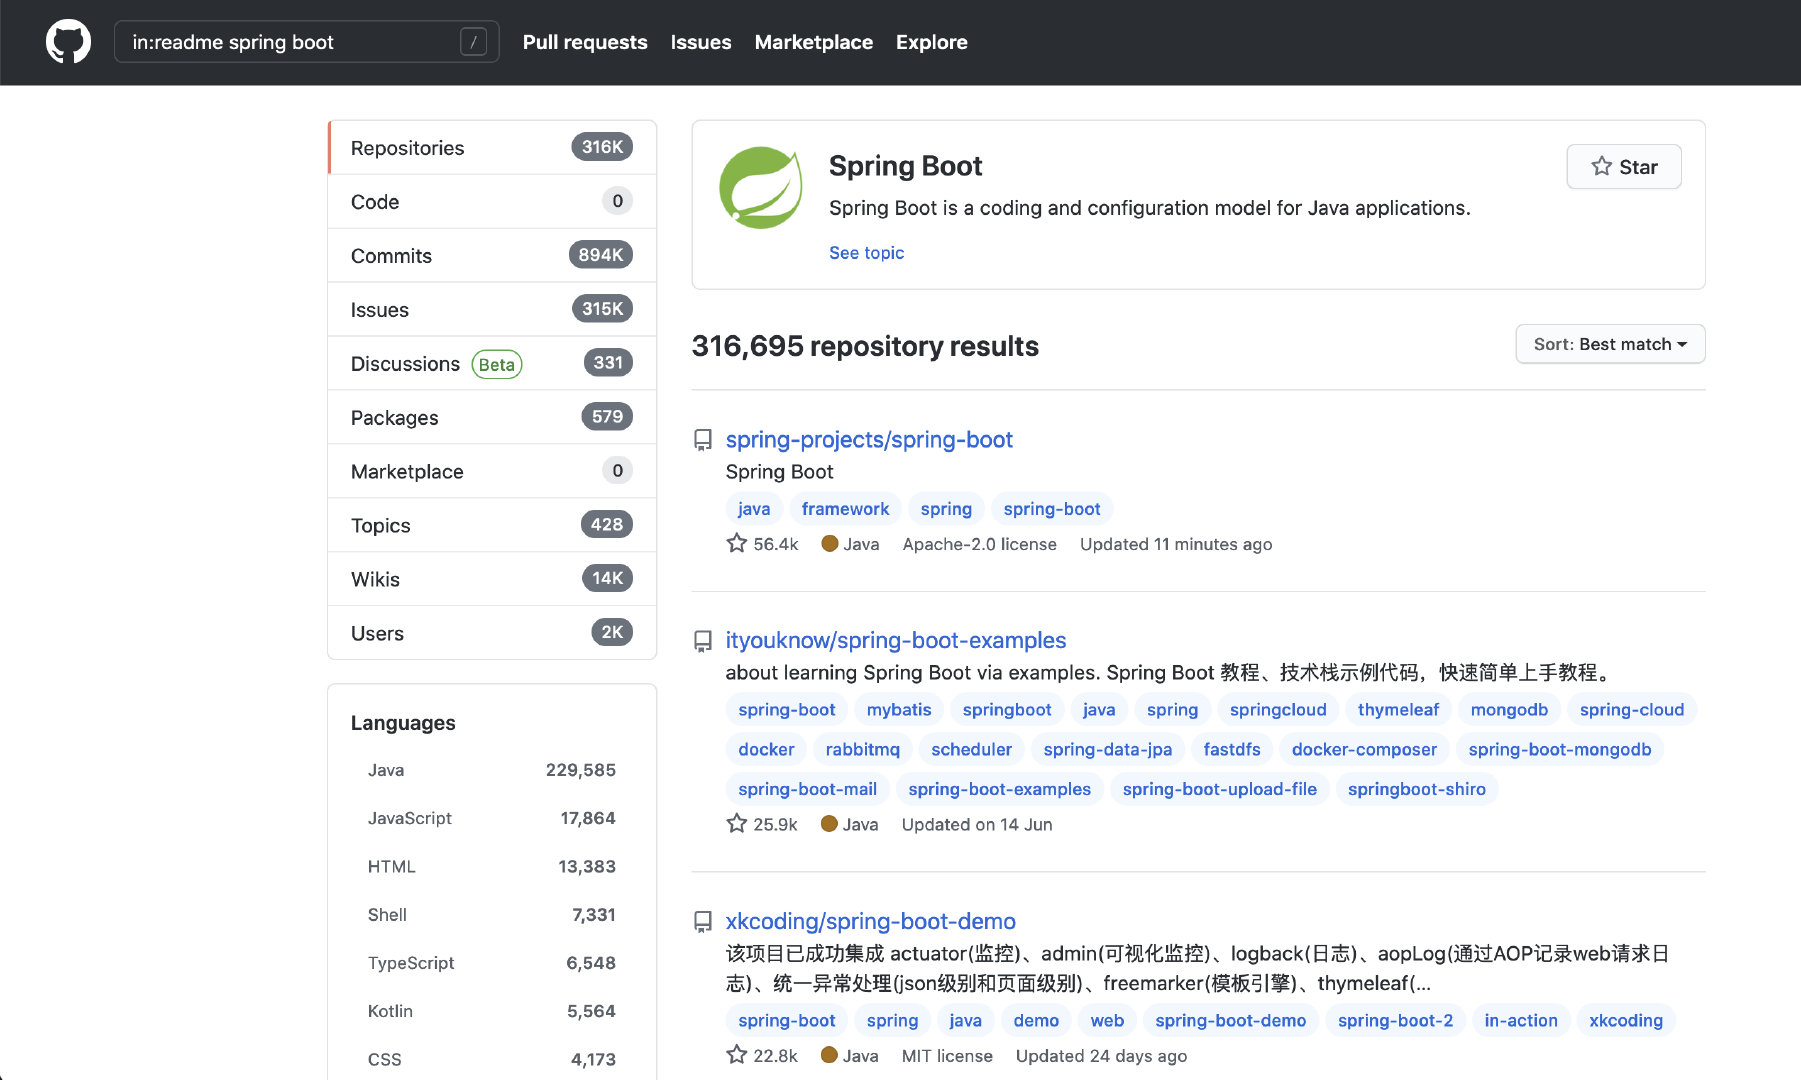The width and height of the screenshot is (1801, 1080).
Task: Click the spring-boot tag on spring-projects/spring-boot
Action: tap(1052, 509)
